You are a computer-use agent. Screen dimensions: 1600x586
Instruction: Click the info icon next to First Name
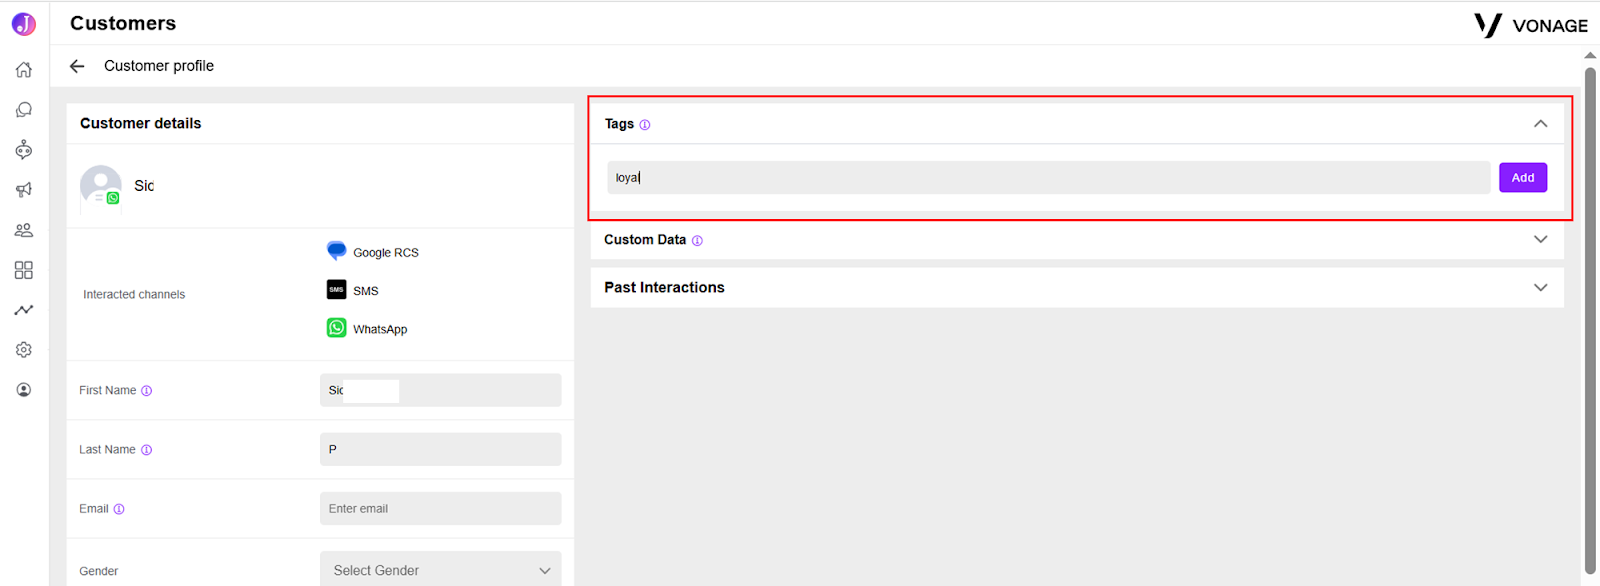[147, 391]
